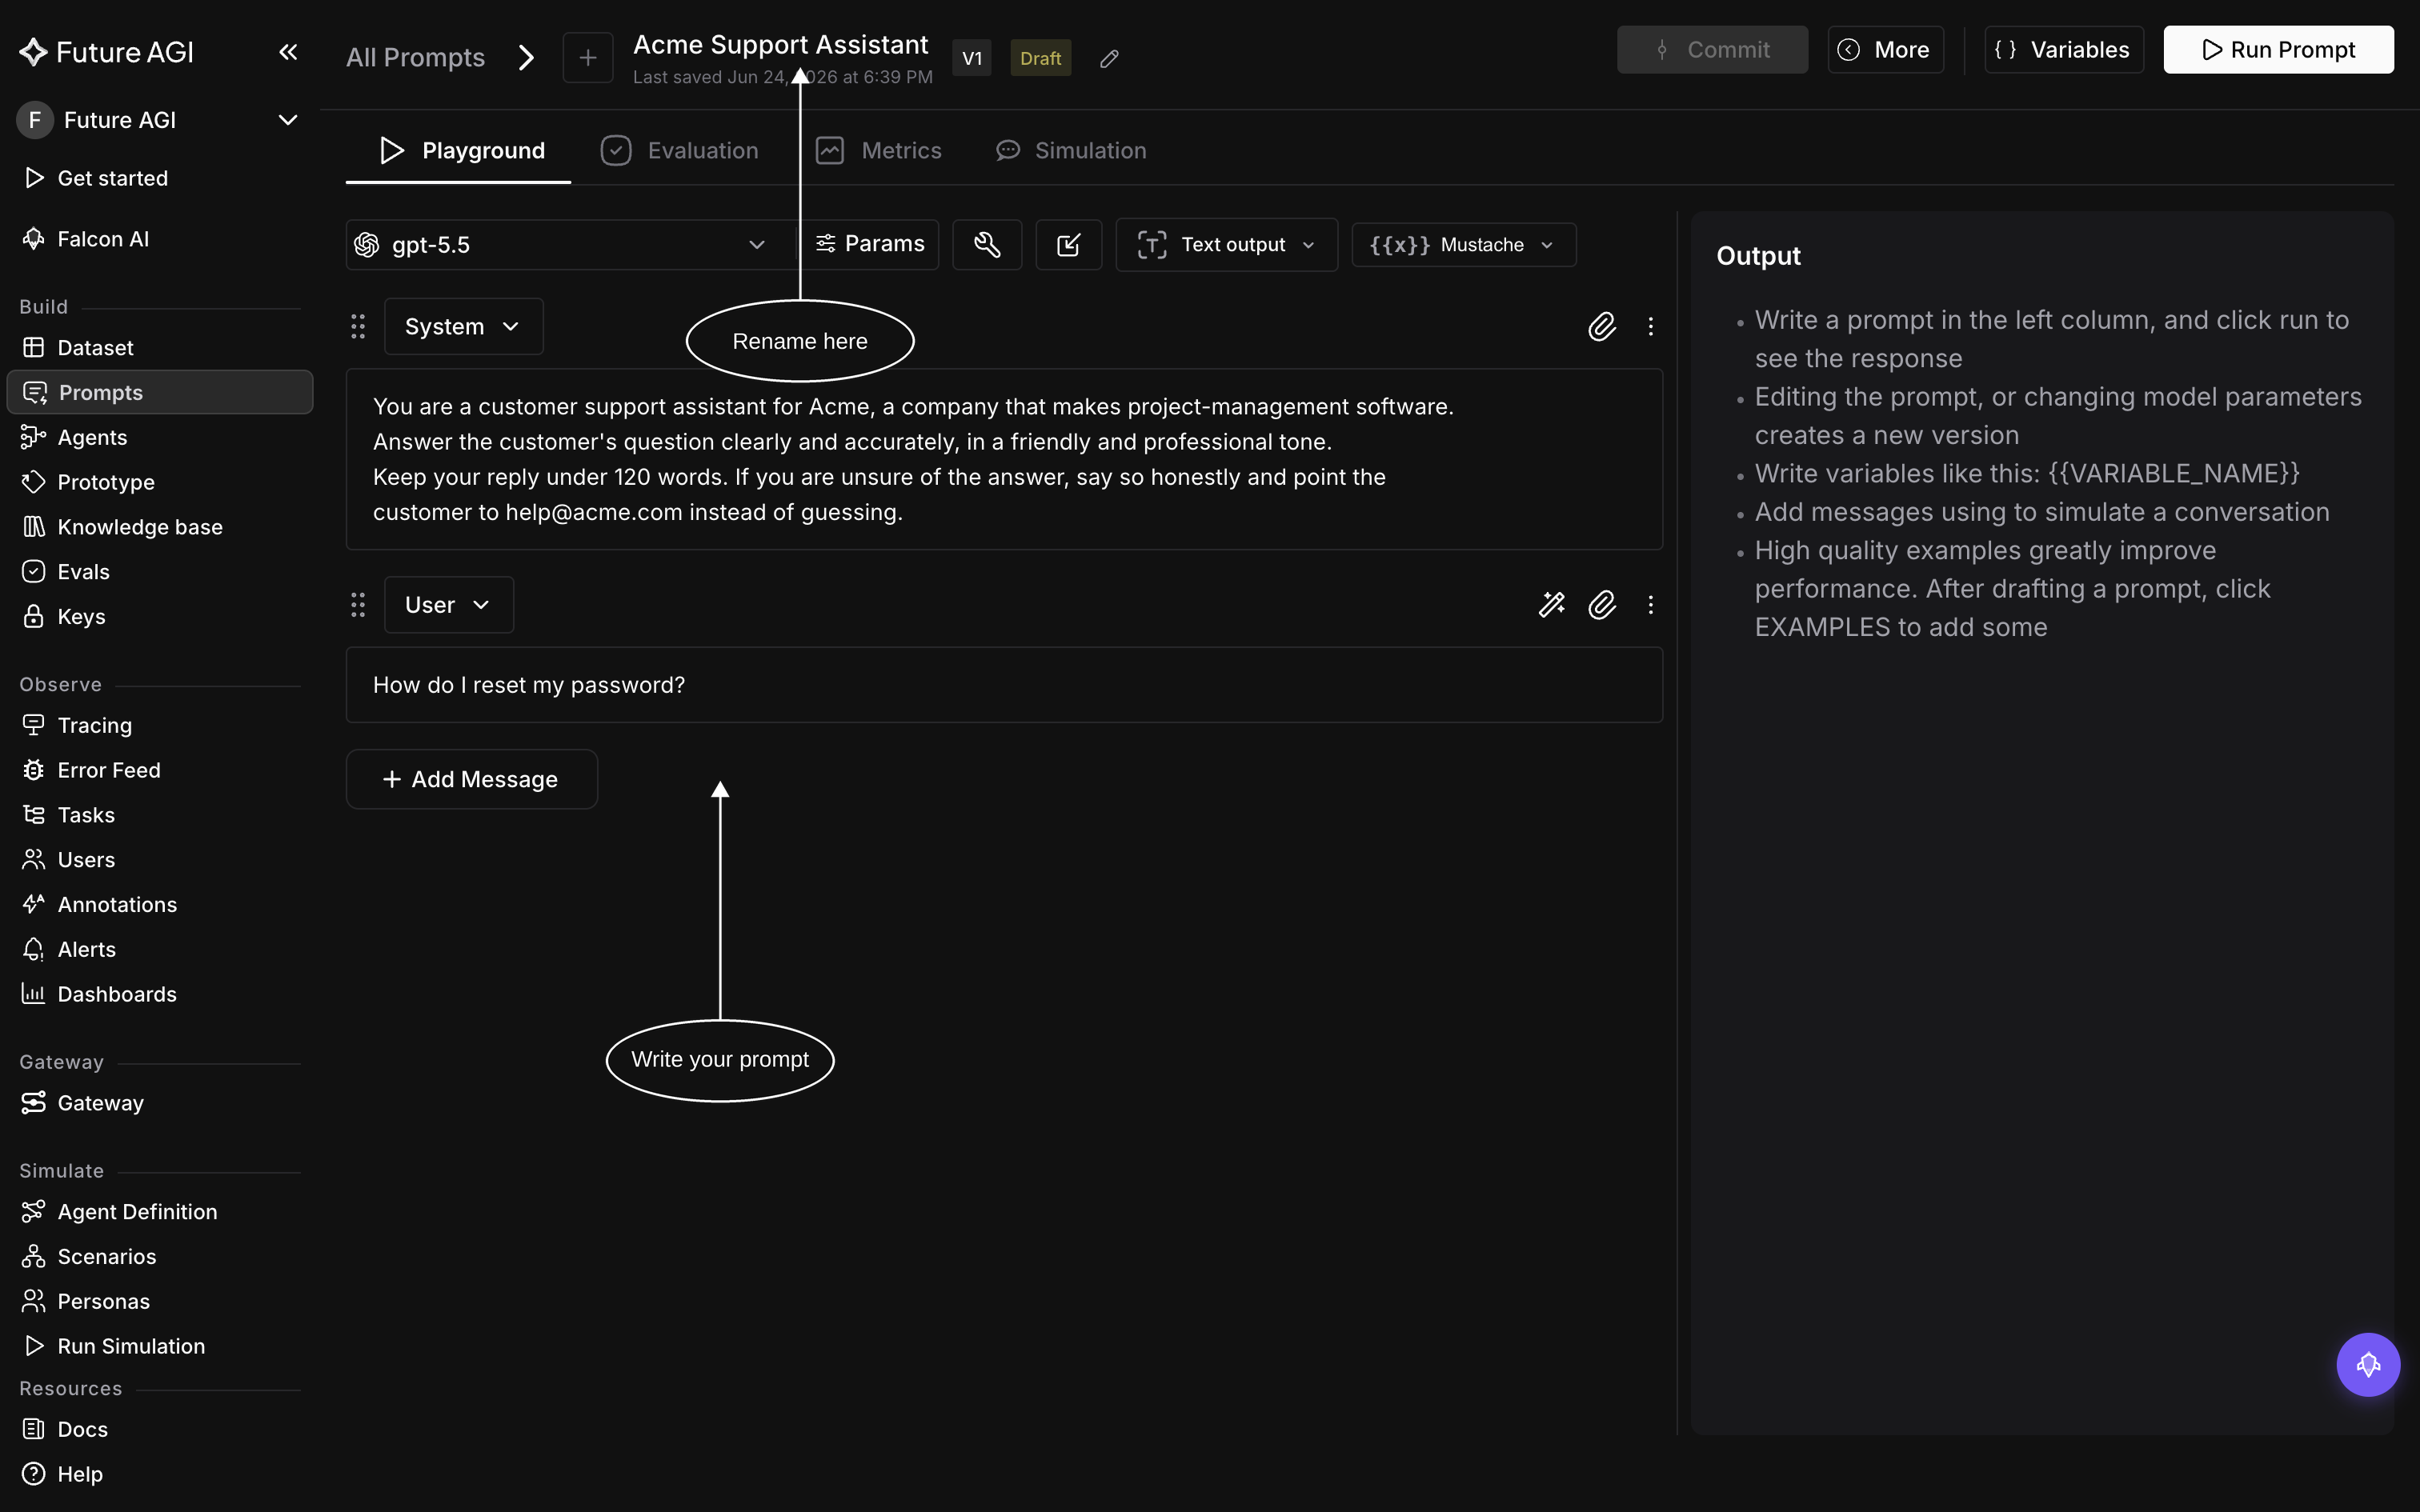
Task: Open Prototype in sidebar
Action: click(x=160, y=482)
